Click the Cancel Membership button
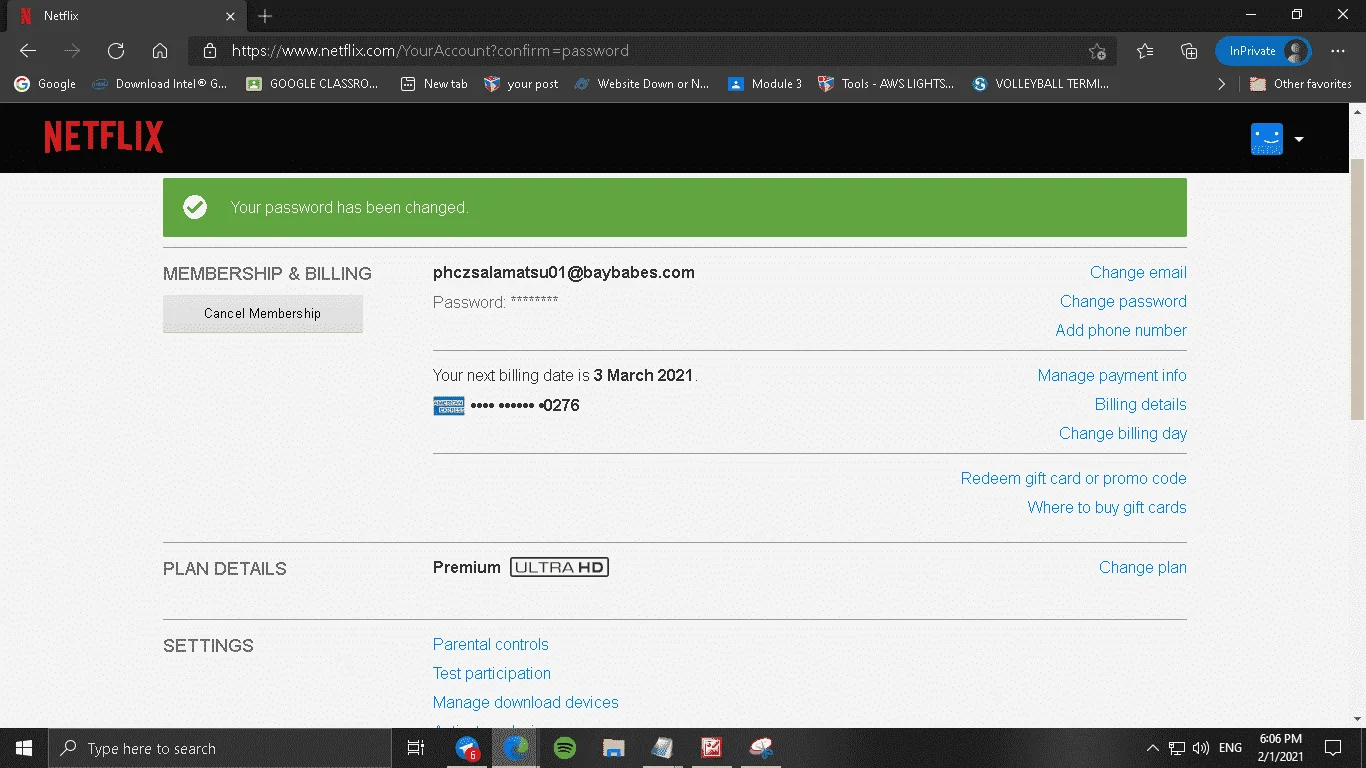 [263, 313]
